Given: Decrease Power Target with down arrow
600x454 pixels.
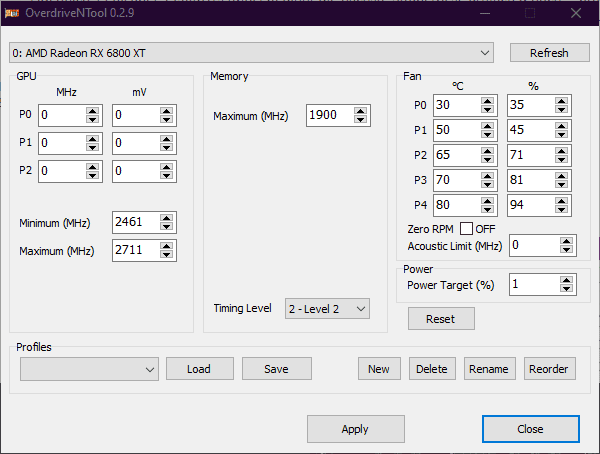Looking at the screenshot, I should (x=566, y=289).
